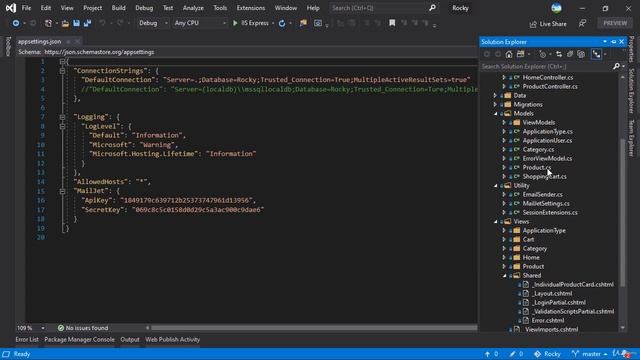Click the Send Feedback icon next to Live Share
This screenshot has height=360, width=640.
582,24
